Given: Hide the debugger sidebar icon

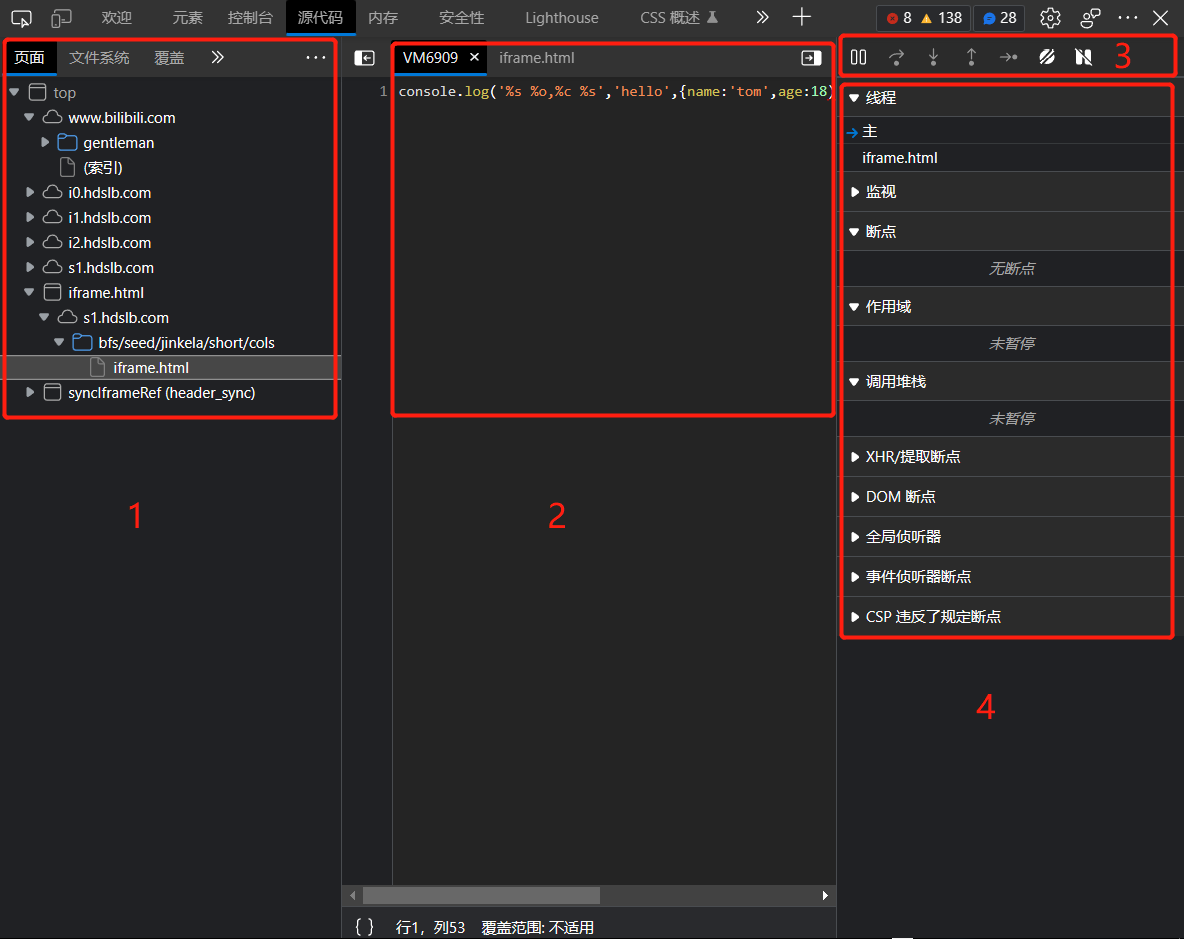Looking at the screenshot, I should click(x=811, y=58).
